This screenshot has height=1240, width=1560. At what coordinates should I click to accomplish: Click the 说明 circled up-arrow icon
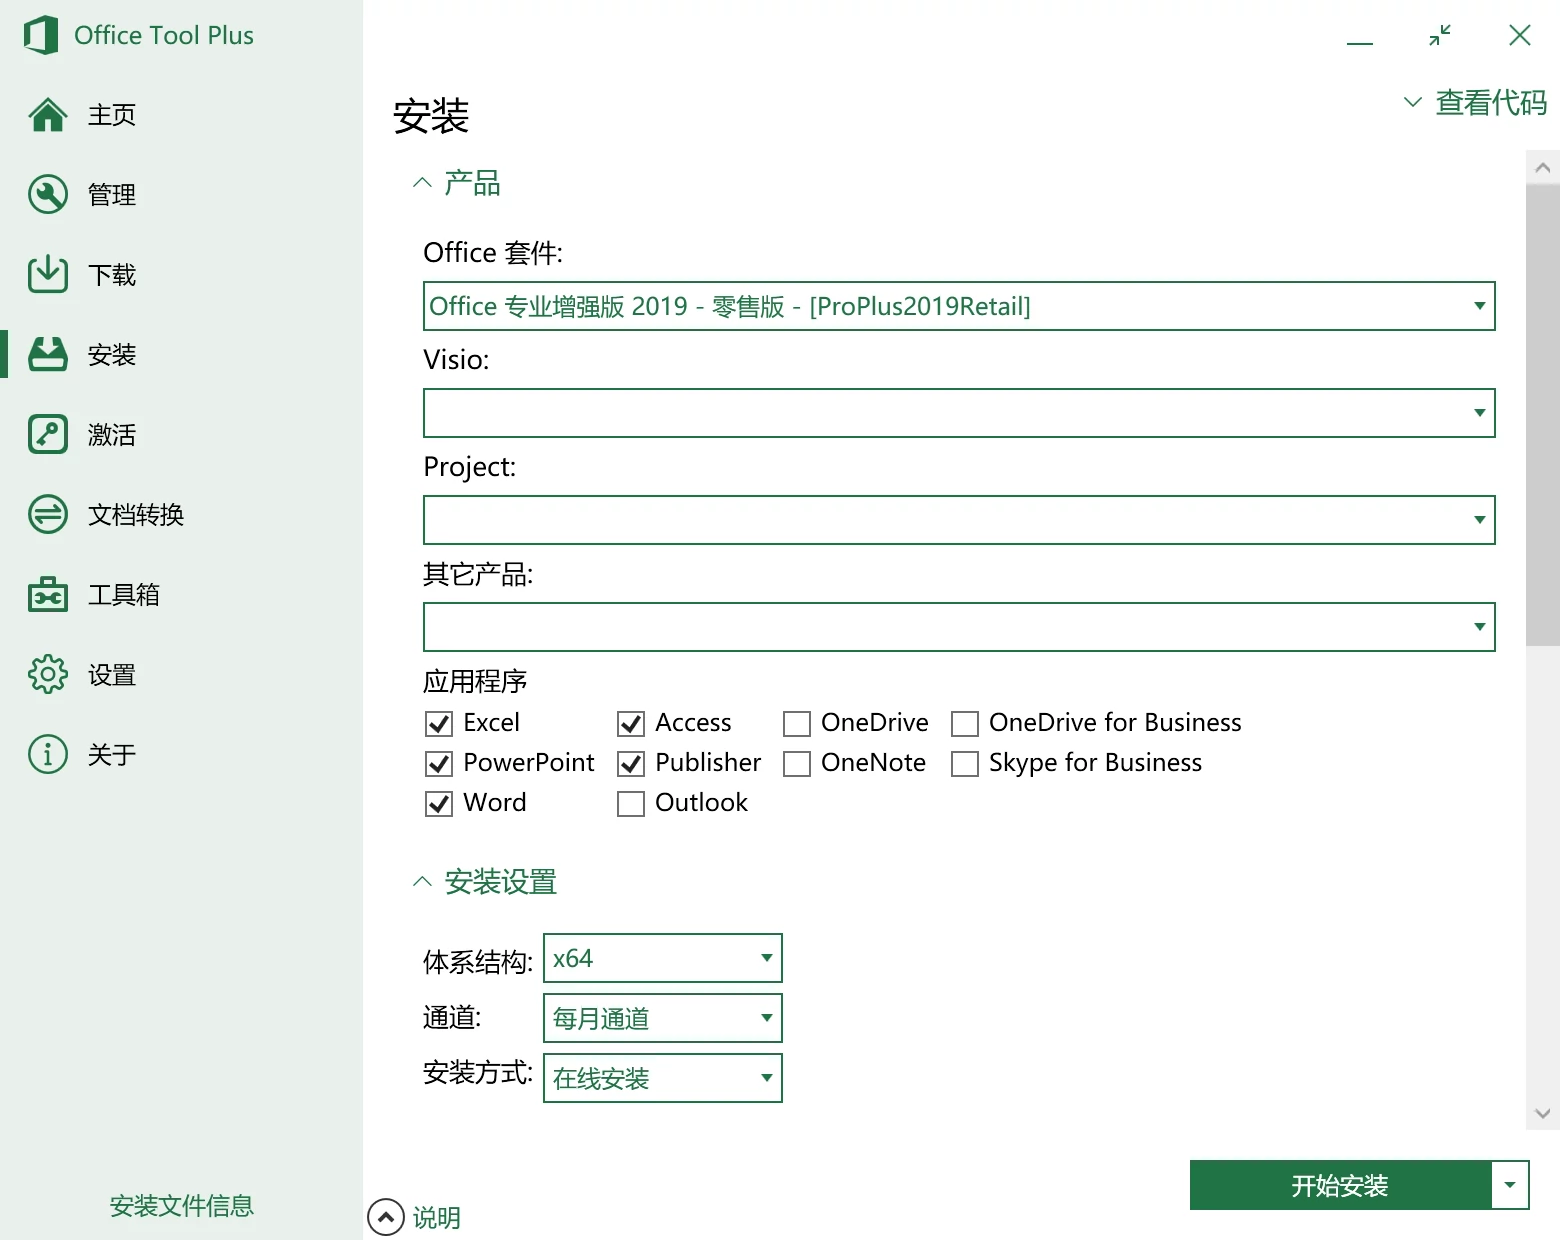click(386, 1217)
